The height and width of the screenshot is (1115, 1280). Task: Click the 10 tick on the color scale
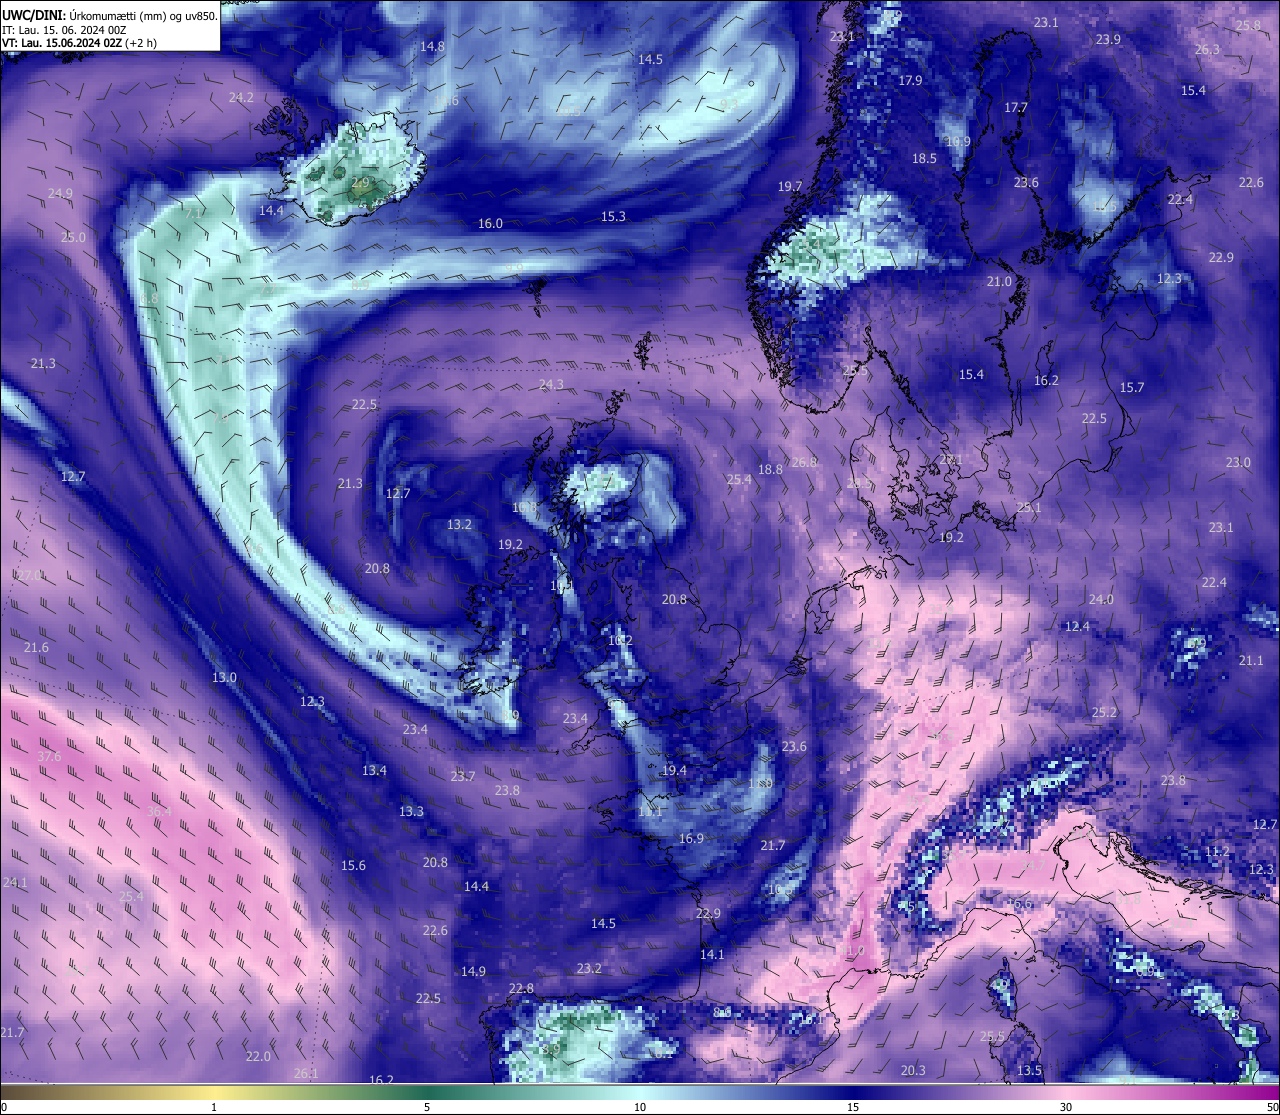[x=640, y=1107]
